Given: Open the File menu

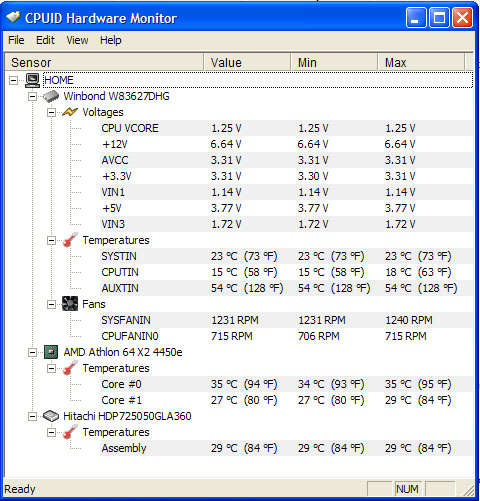Looking at the screenshot, I should [x=16, y=40].
